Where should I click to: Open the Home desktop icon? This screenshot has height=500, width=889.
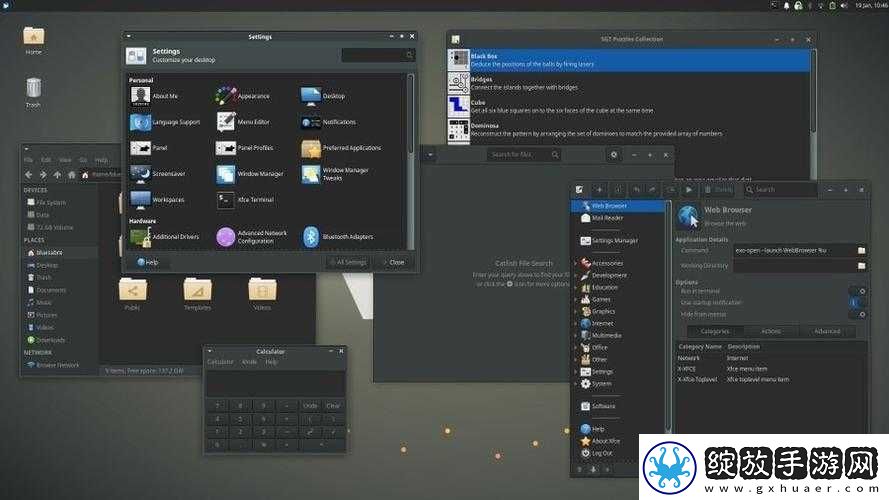(33, 40)
